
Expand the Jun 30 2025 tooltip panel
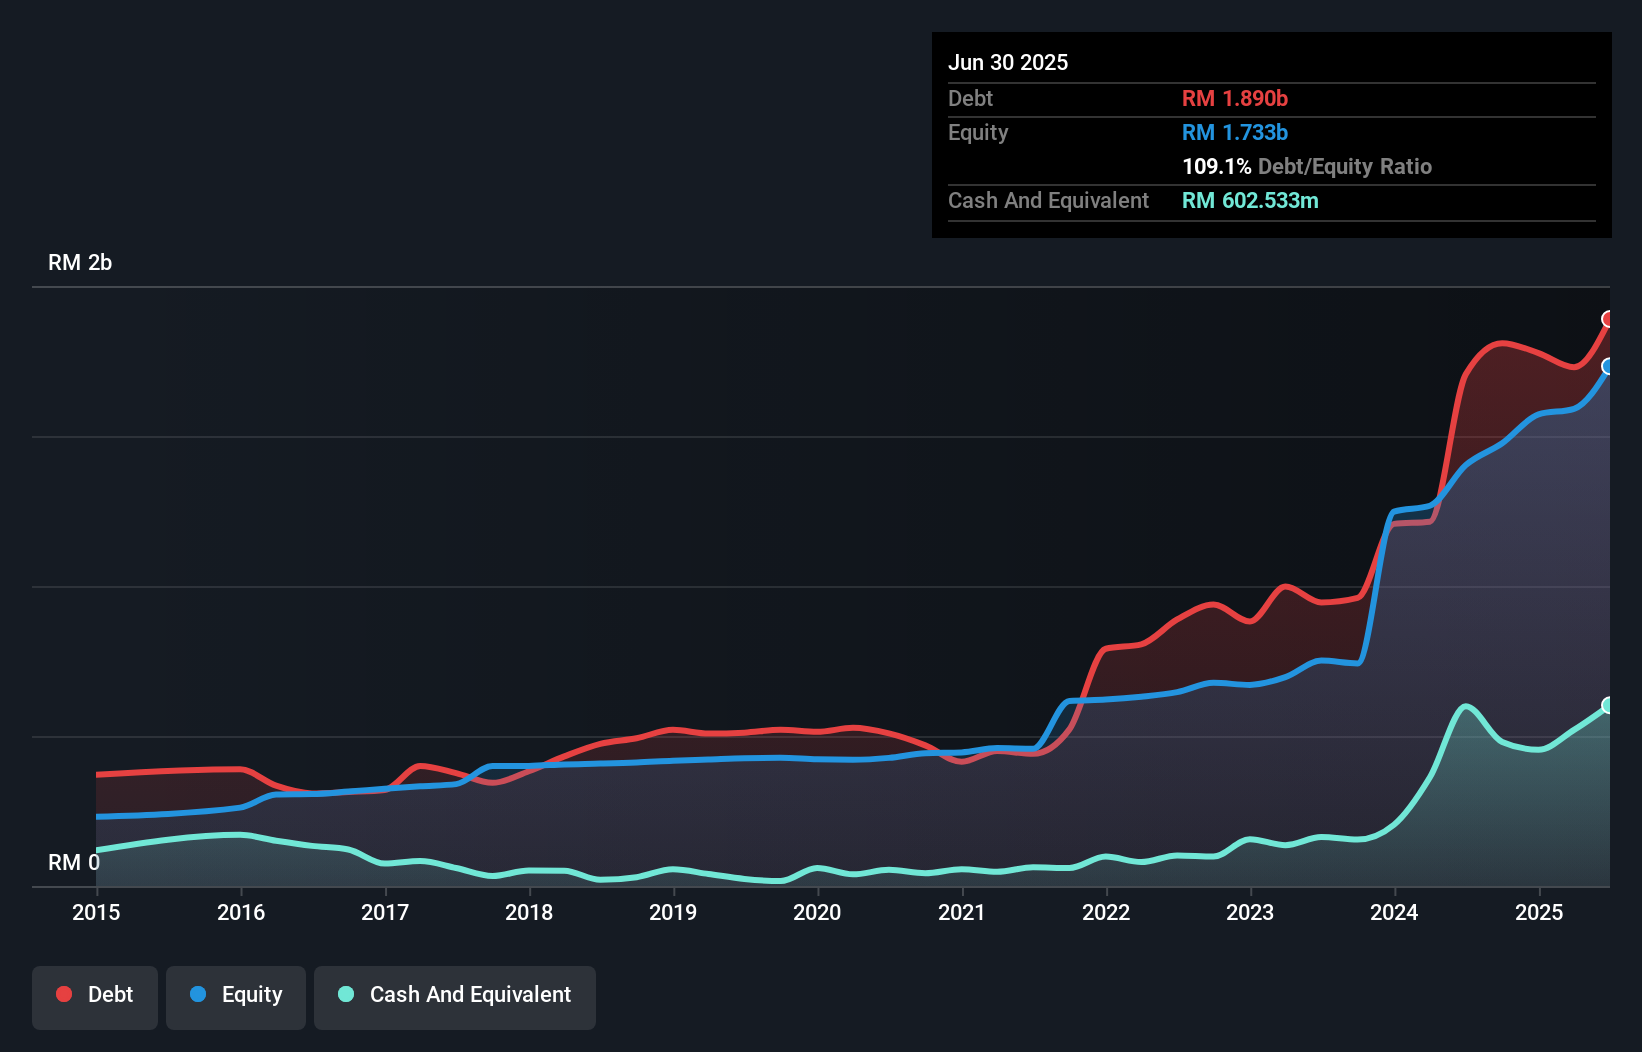coord(1008,62)
